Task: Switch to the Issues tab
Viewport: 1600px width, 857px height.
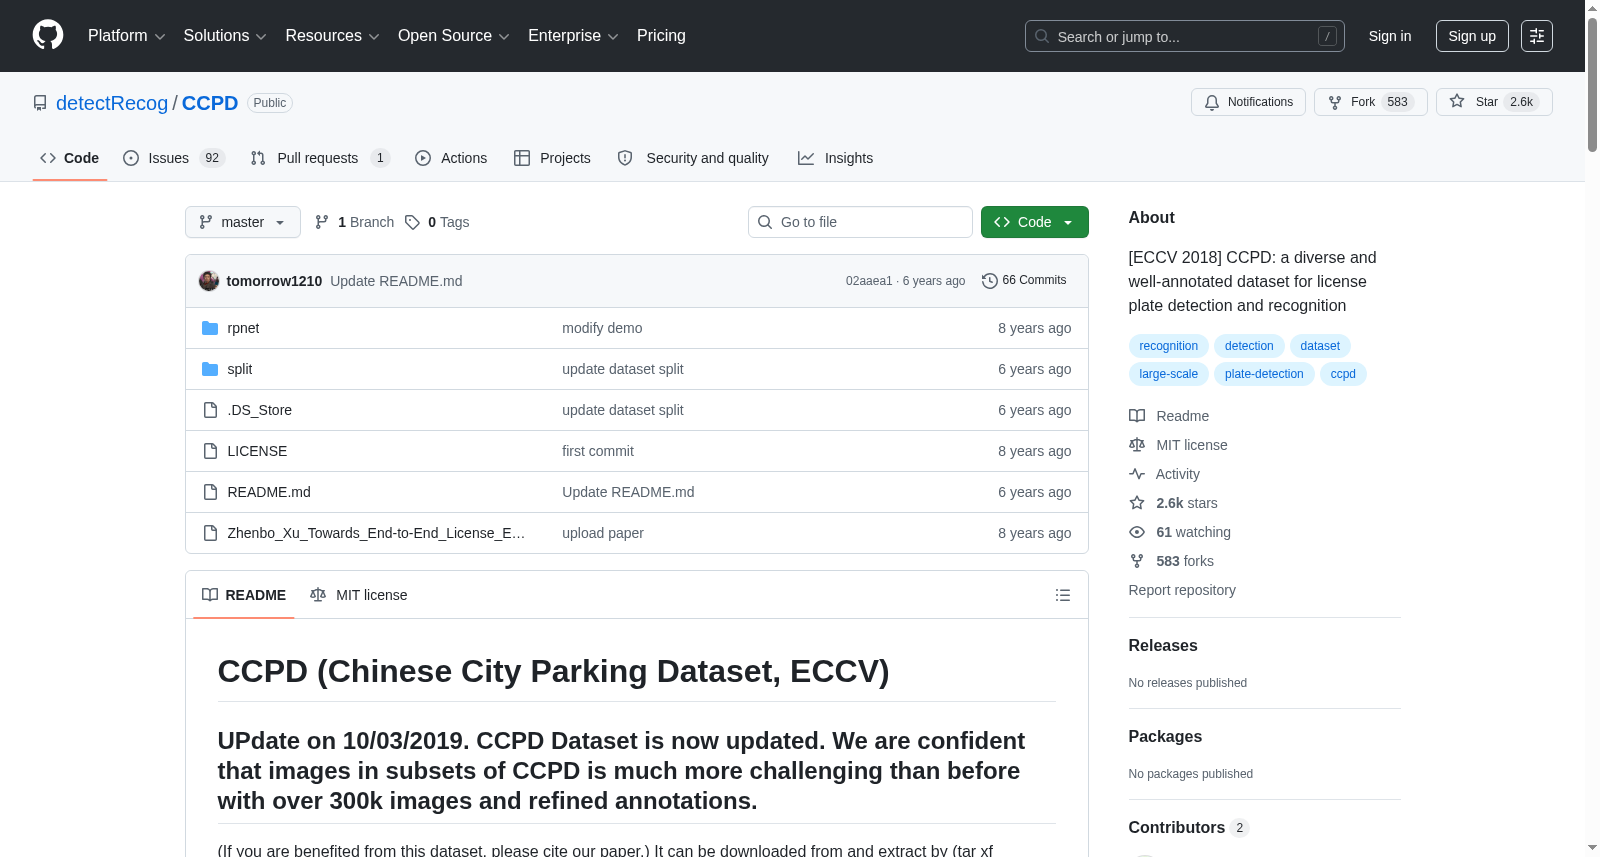Action: pyautogui.click(x=174, y=158)
